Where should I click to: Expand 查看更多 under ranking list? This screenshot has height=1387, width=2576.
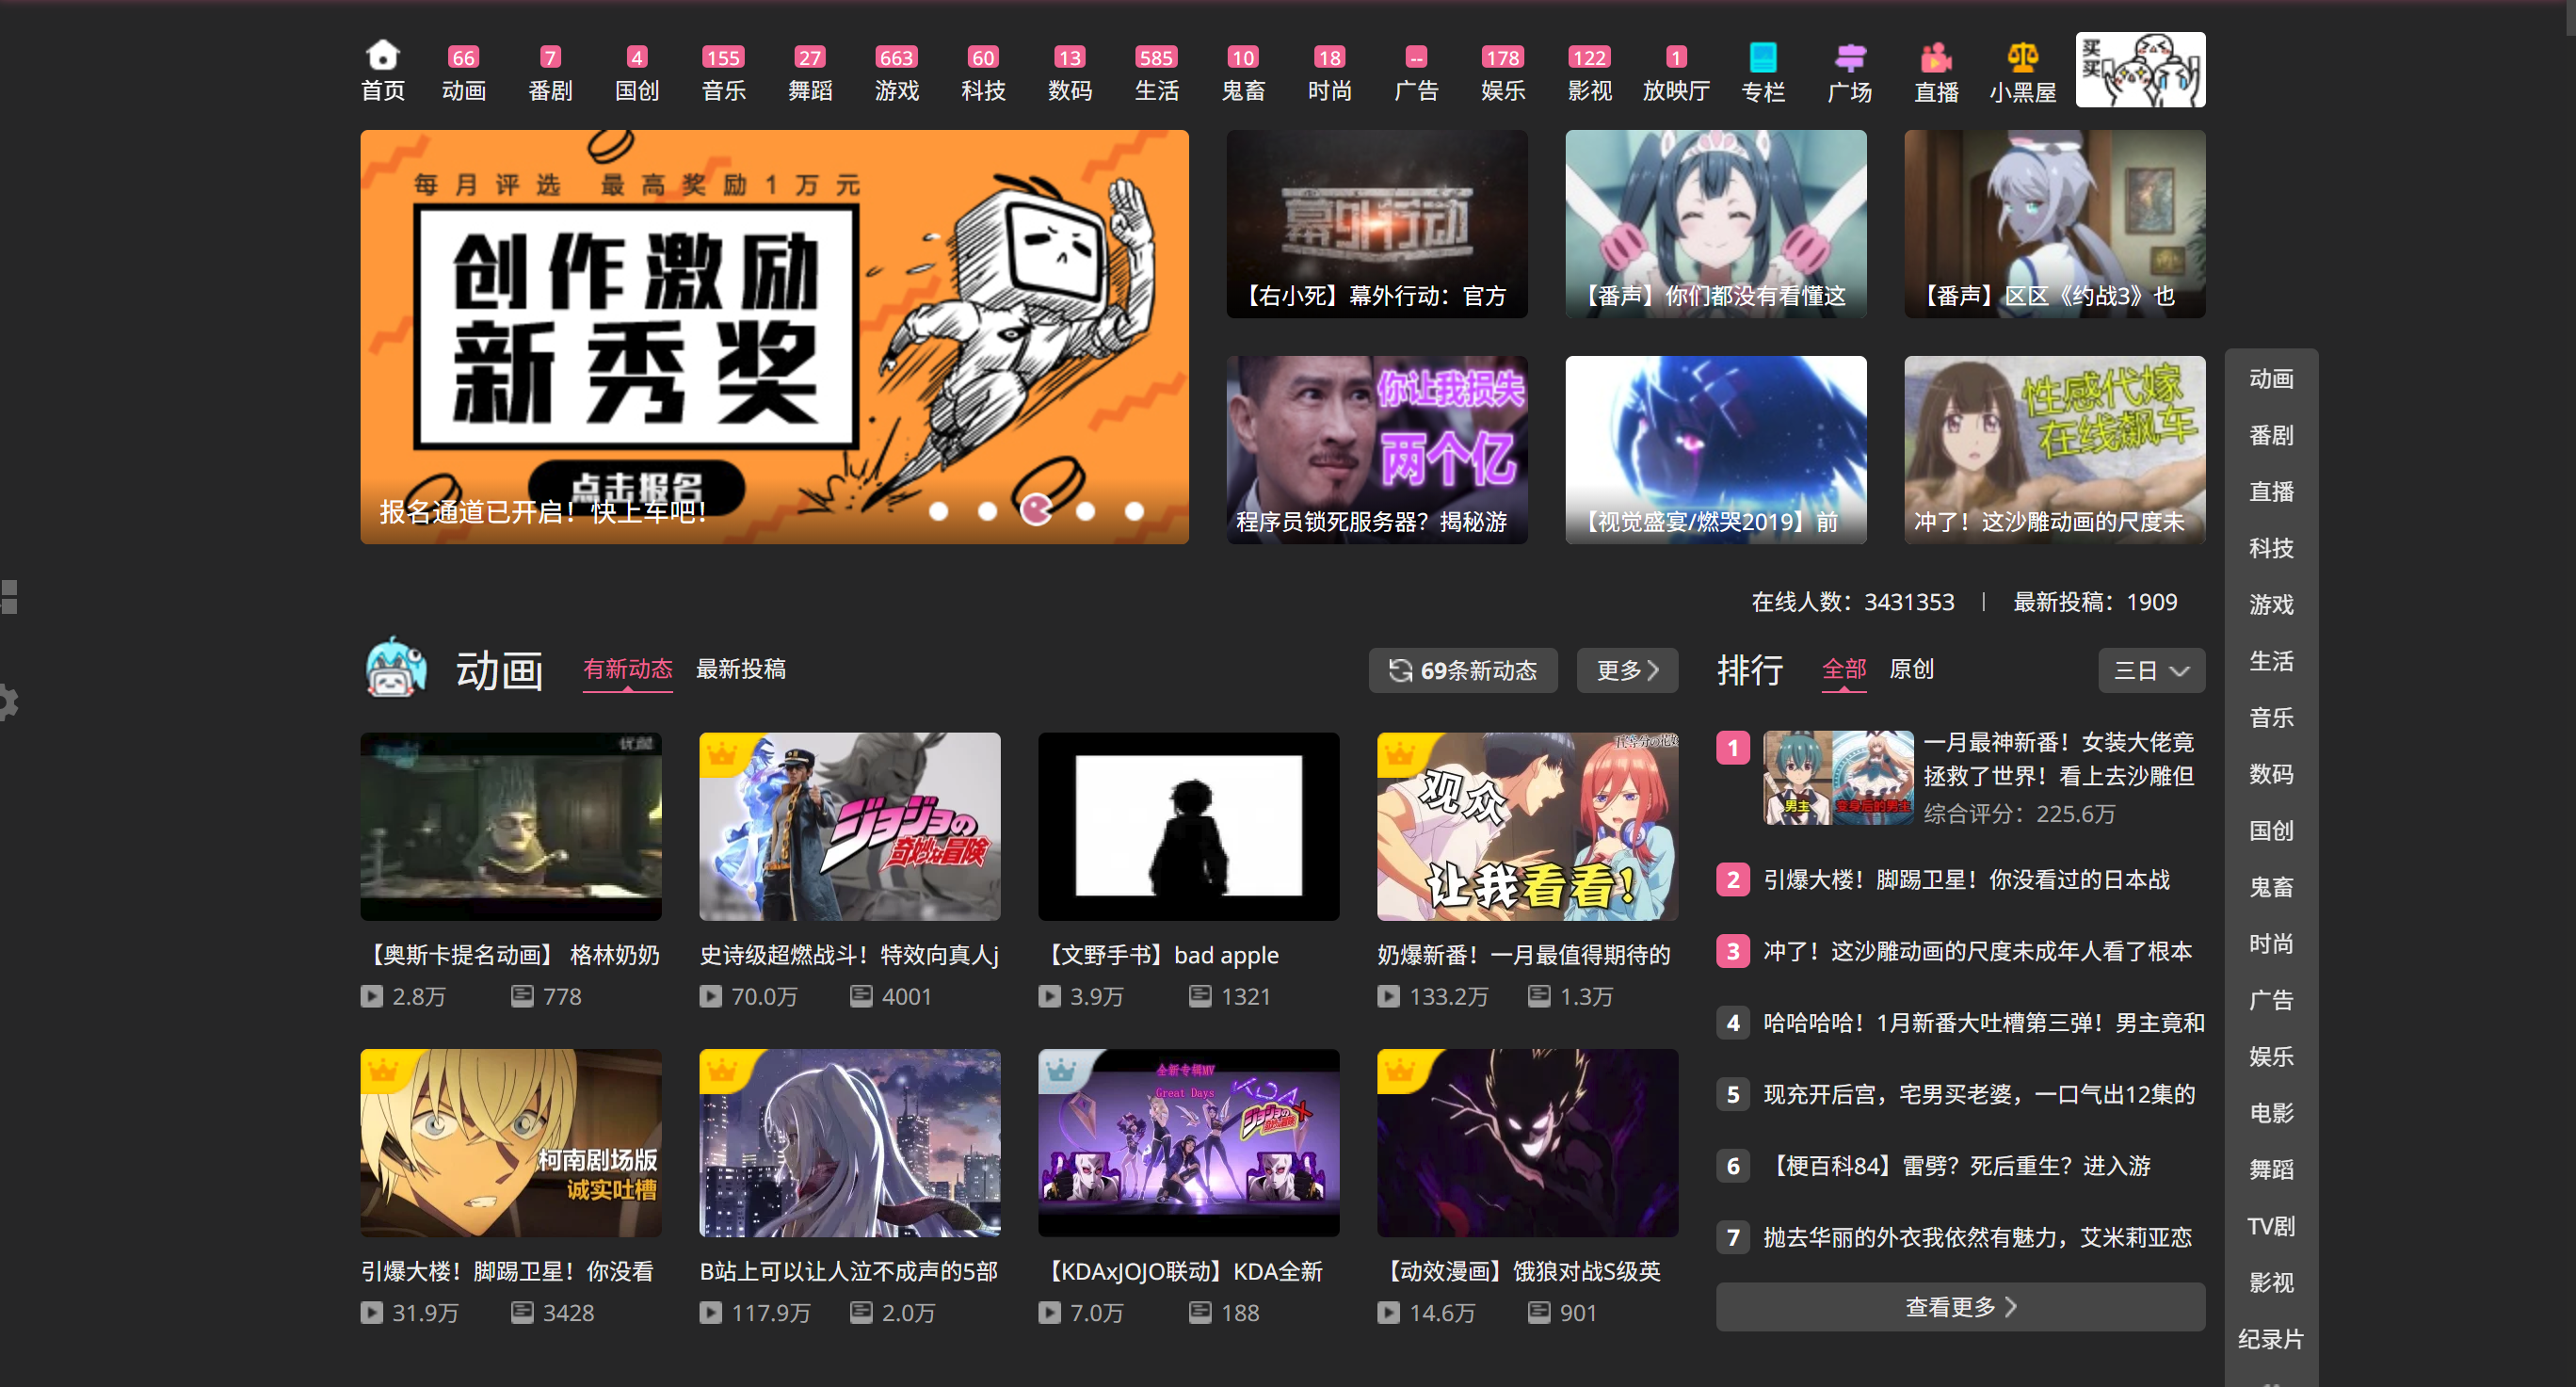(x=1959, y=1306)
